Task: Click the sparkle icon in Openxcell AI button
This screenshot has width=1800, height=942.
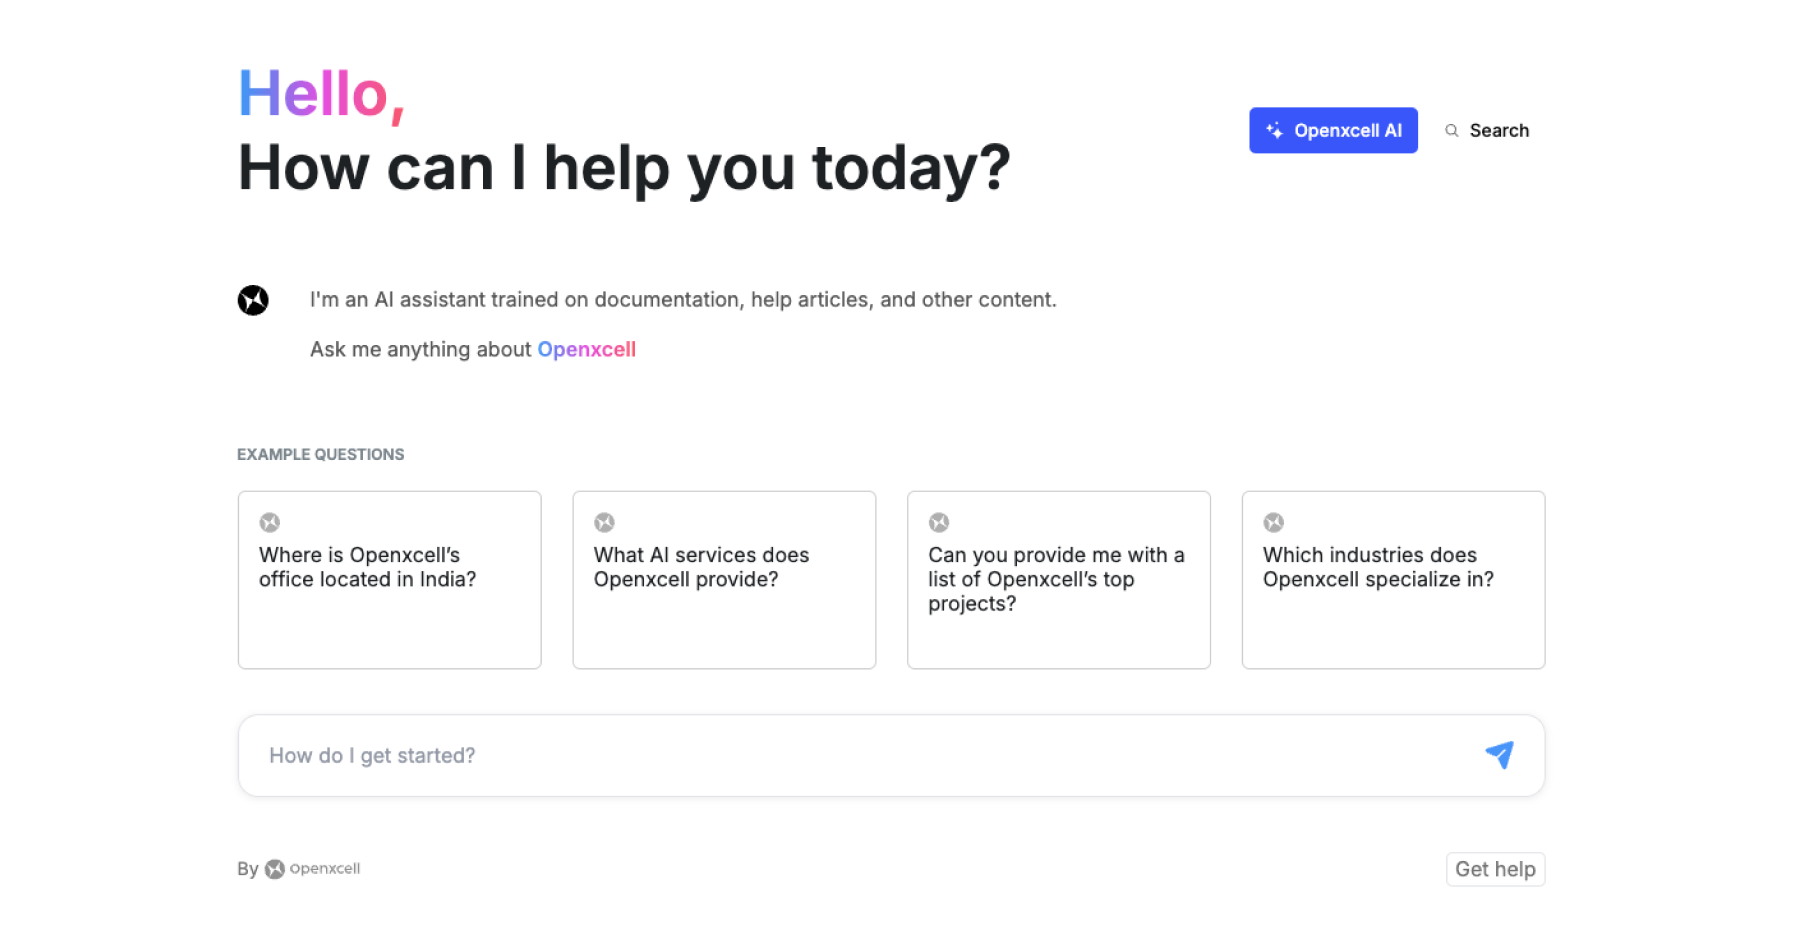Action: click(x=1274, y=130)
